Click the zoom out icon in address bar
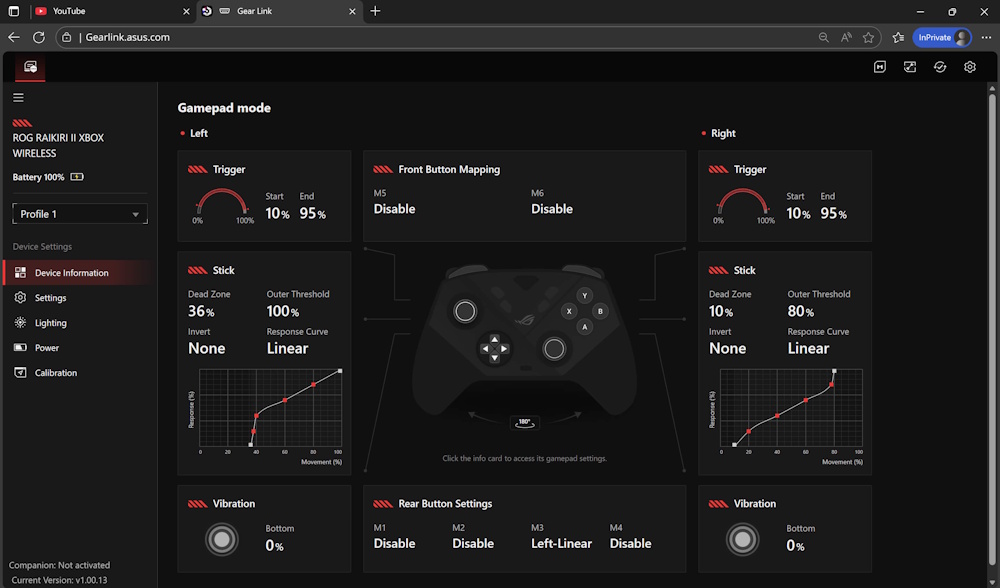 [823, 38]
